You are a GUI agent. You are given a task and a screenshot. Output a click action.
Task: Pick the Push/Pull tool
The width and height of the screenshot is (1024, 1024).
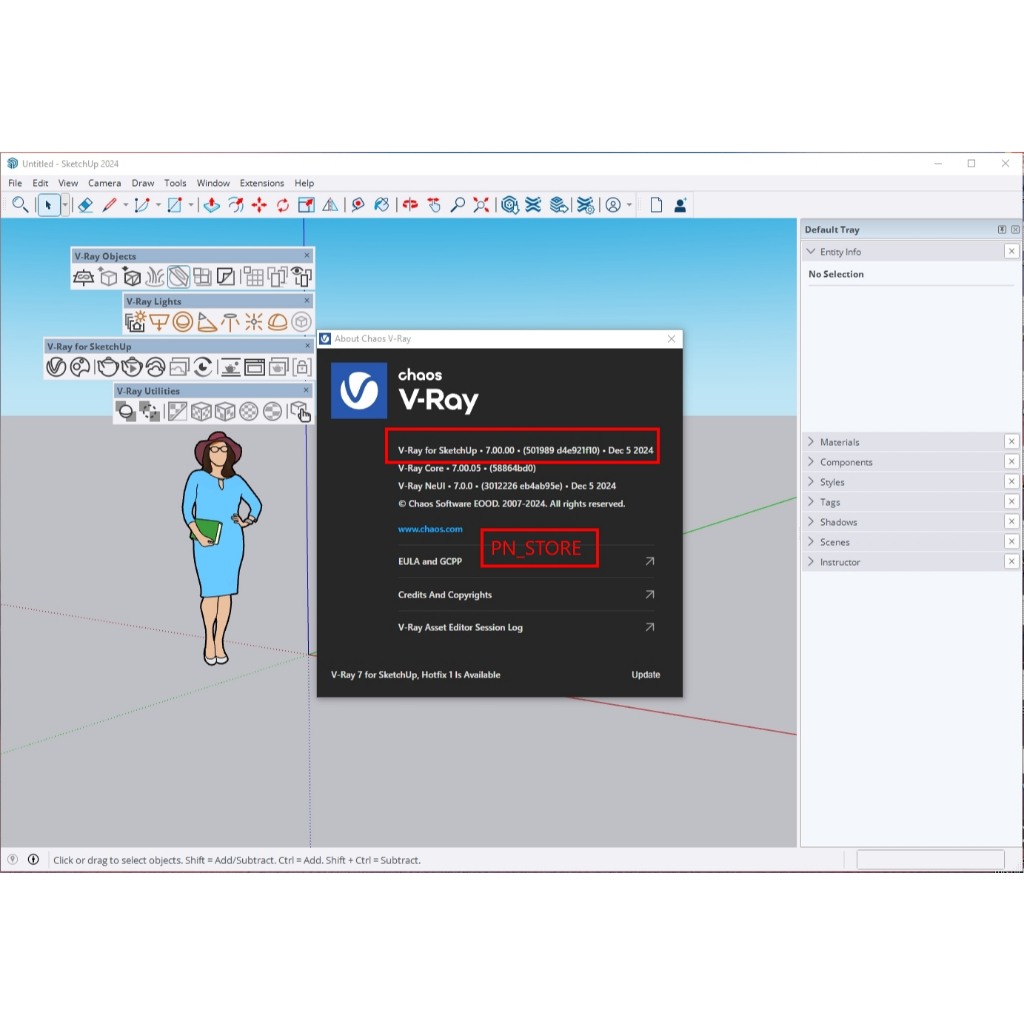212,205
